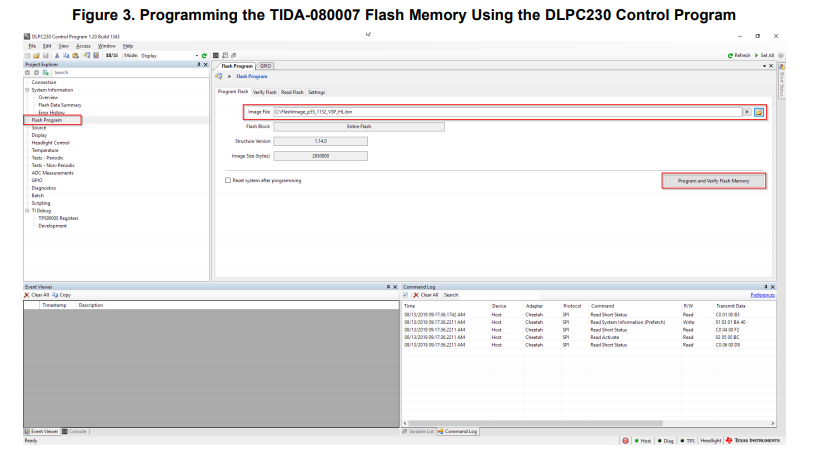Image resolution: width=813 pixels, height=464 pixels.
Task: Open the Edit menu
Action: point(47,46)
